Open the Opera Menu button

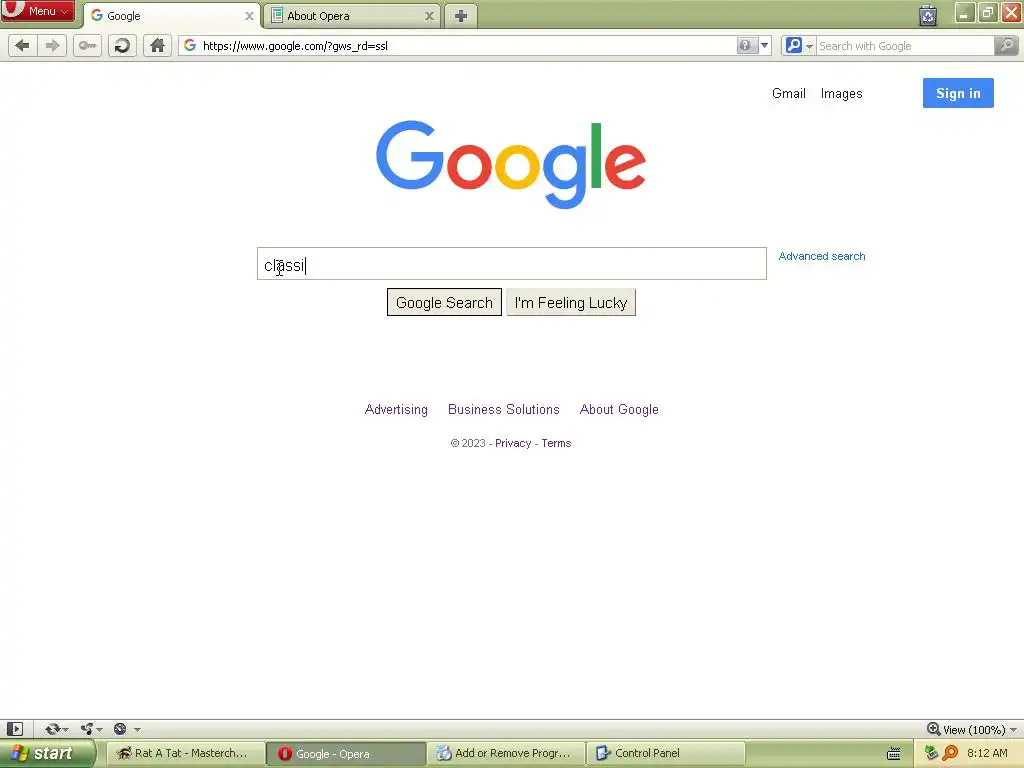(x=37, y=10)
